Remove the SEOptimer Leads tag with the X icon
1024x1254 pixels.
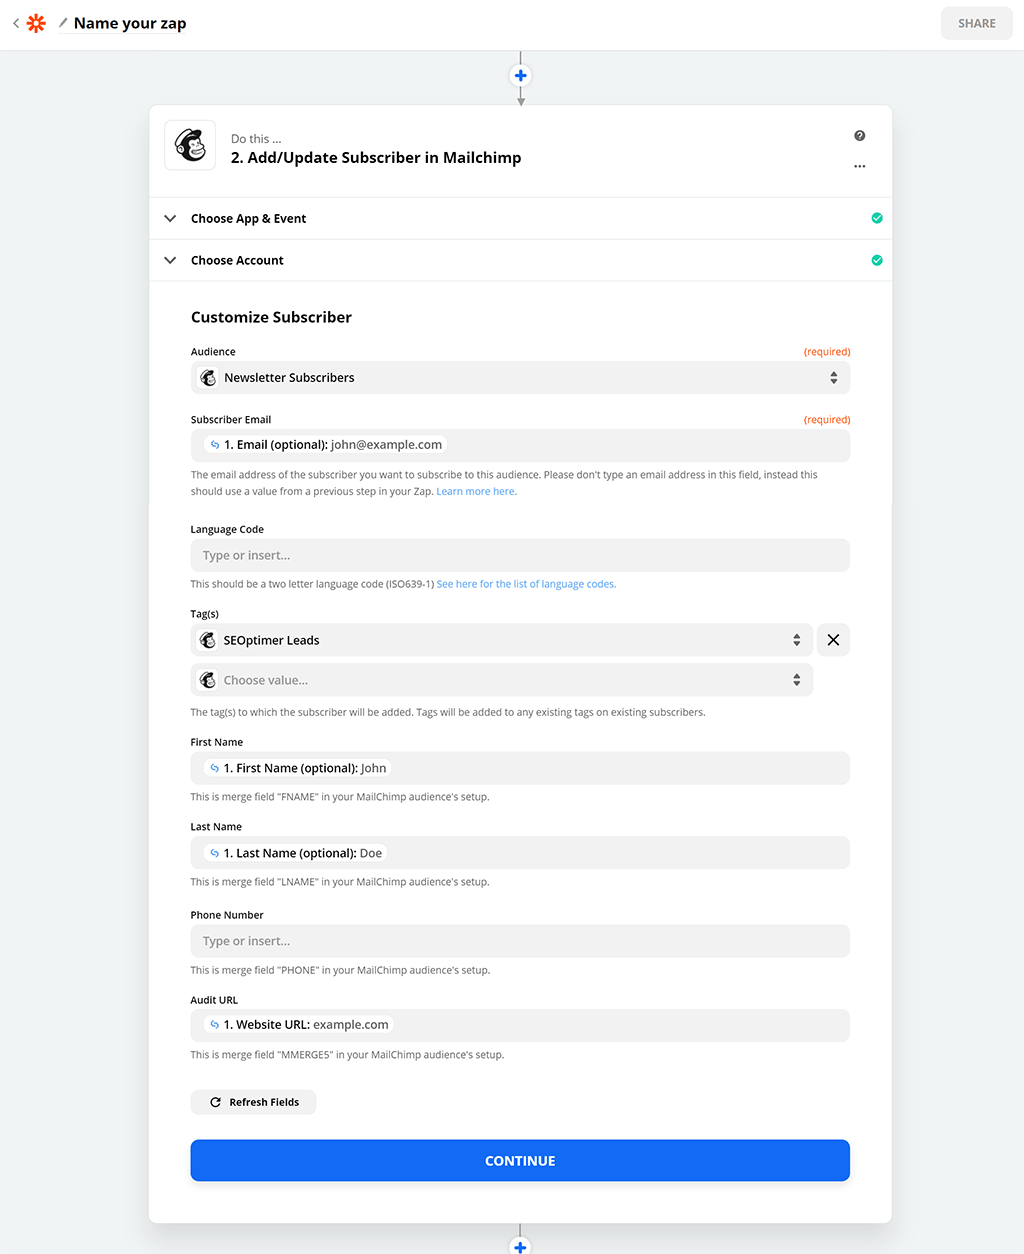tap(833, 639)
